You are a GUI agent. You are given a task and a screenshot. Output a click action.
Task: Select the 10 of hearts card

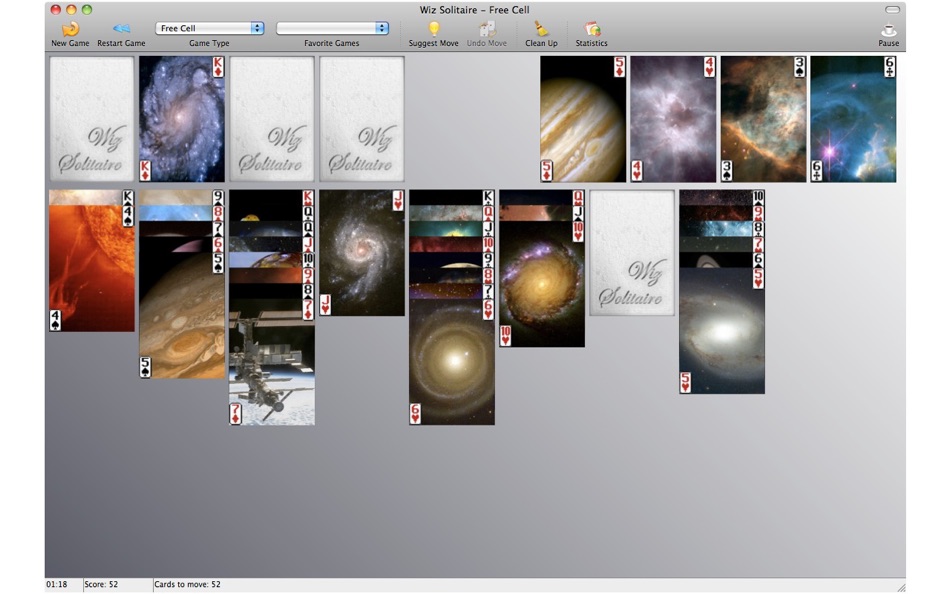pyautogui.click(x=542, y=284)
